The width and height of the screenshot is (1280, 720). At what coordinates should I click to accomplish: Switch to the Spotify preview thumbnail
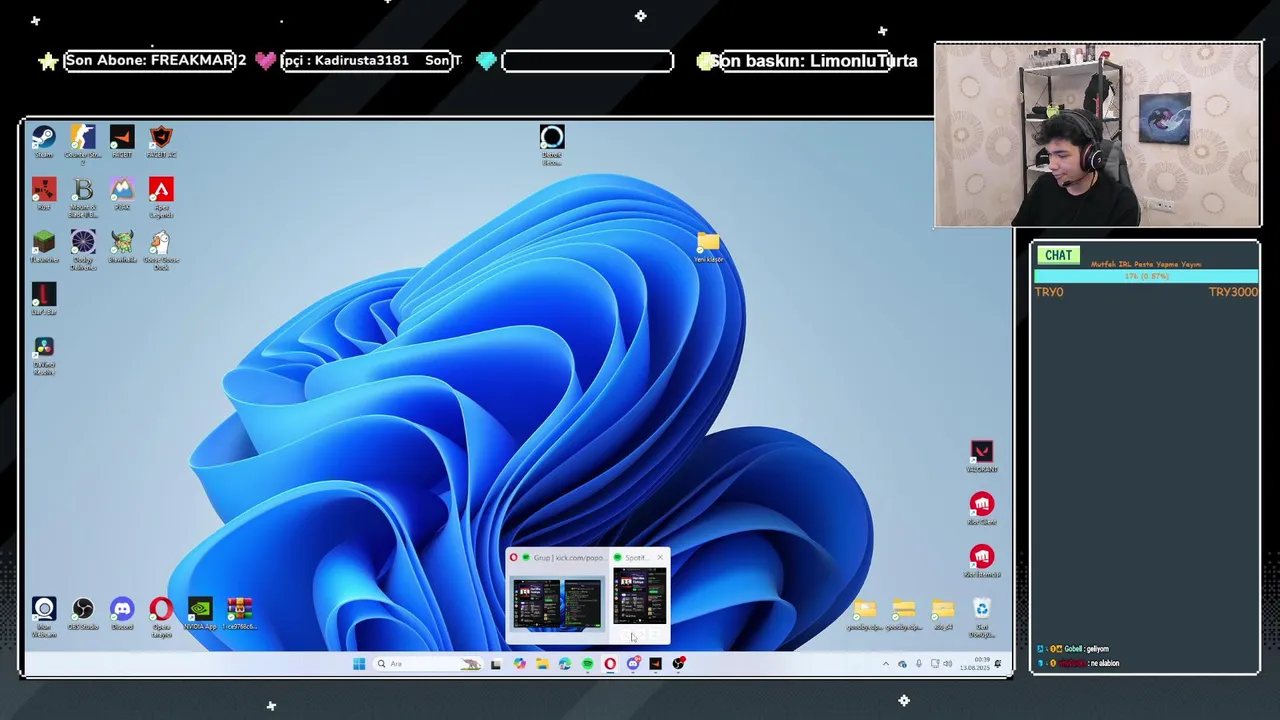pos(639,597)
